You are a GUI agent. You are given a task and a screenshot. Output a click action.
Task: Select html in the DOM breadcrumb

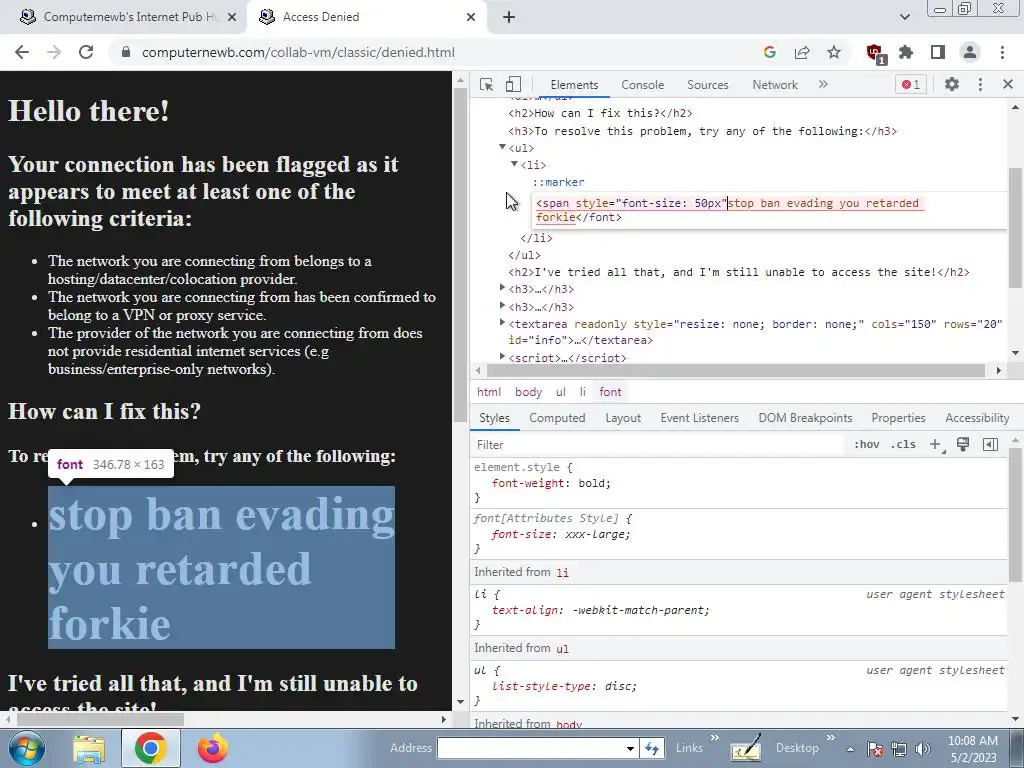pos(489,392)
